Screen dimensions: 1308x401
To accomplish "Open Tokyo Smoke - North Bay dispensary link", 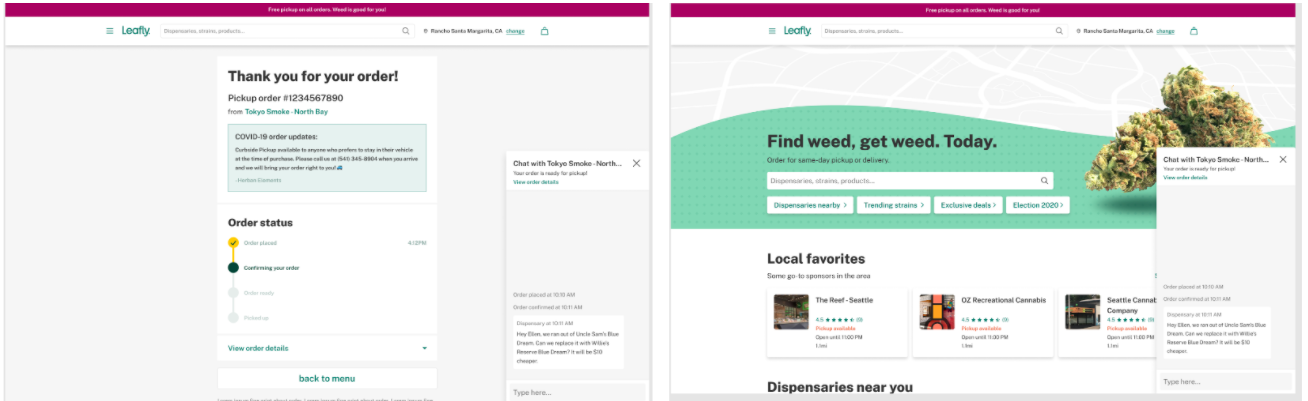I will [286, 112].
